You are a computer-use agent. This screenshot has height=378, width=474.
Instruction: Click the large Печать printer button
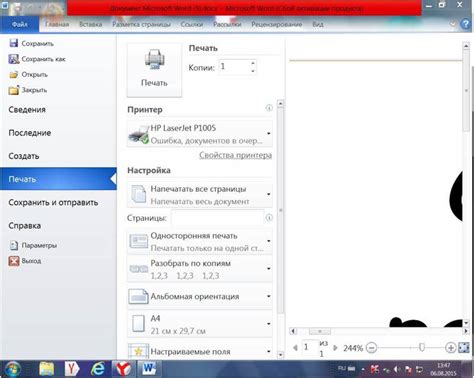tap(154, 70)
